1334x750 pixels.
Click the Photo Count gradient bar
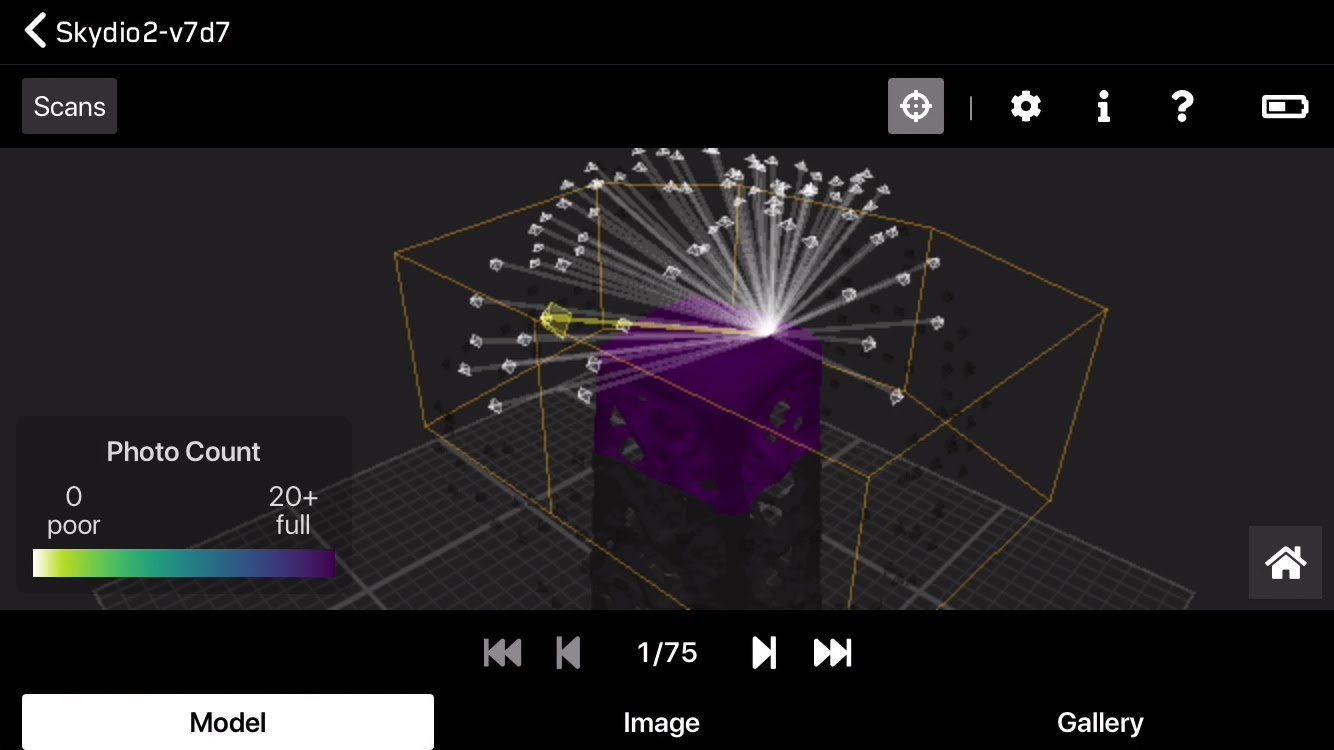(x=184, y=562)
